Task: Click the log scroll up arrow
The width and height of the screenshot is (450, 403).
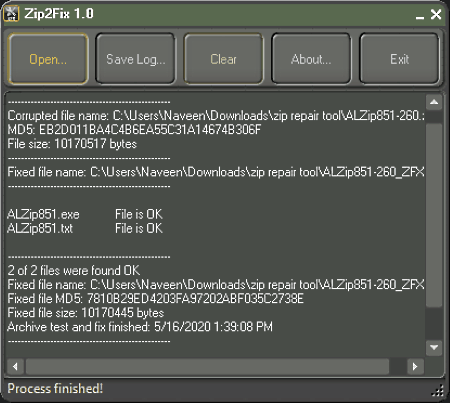Action: coord(434,102)
